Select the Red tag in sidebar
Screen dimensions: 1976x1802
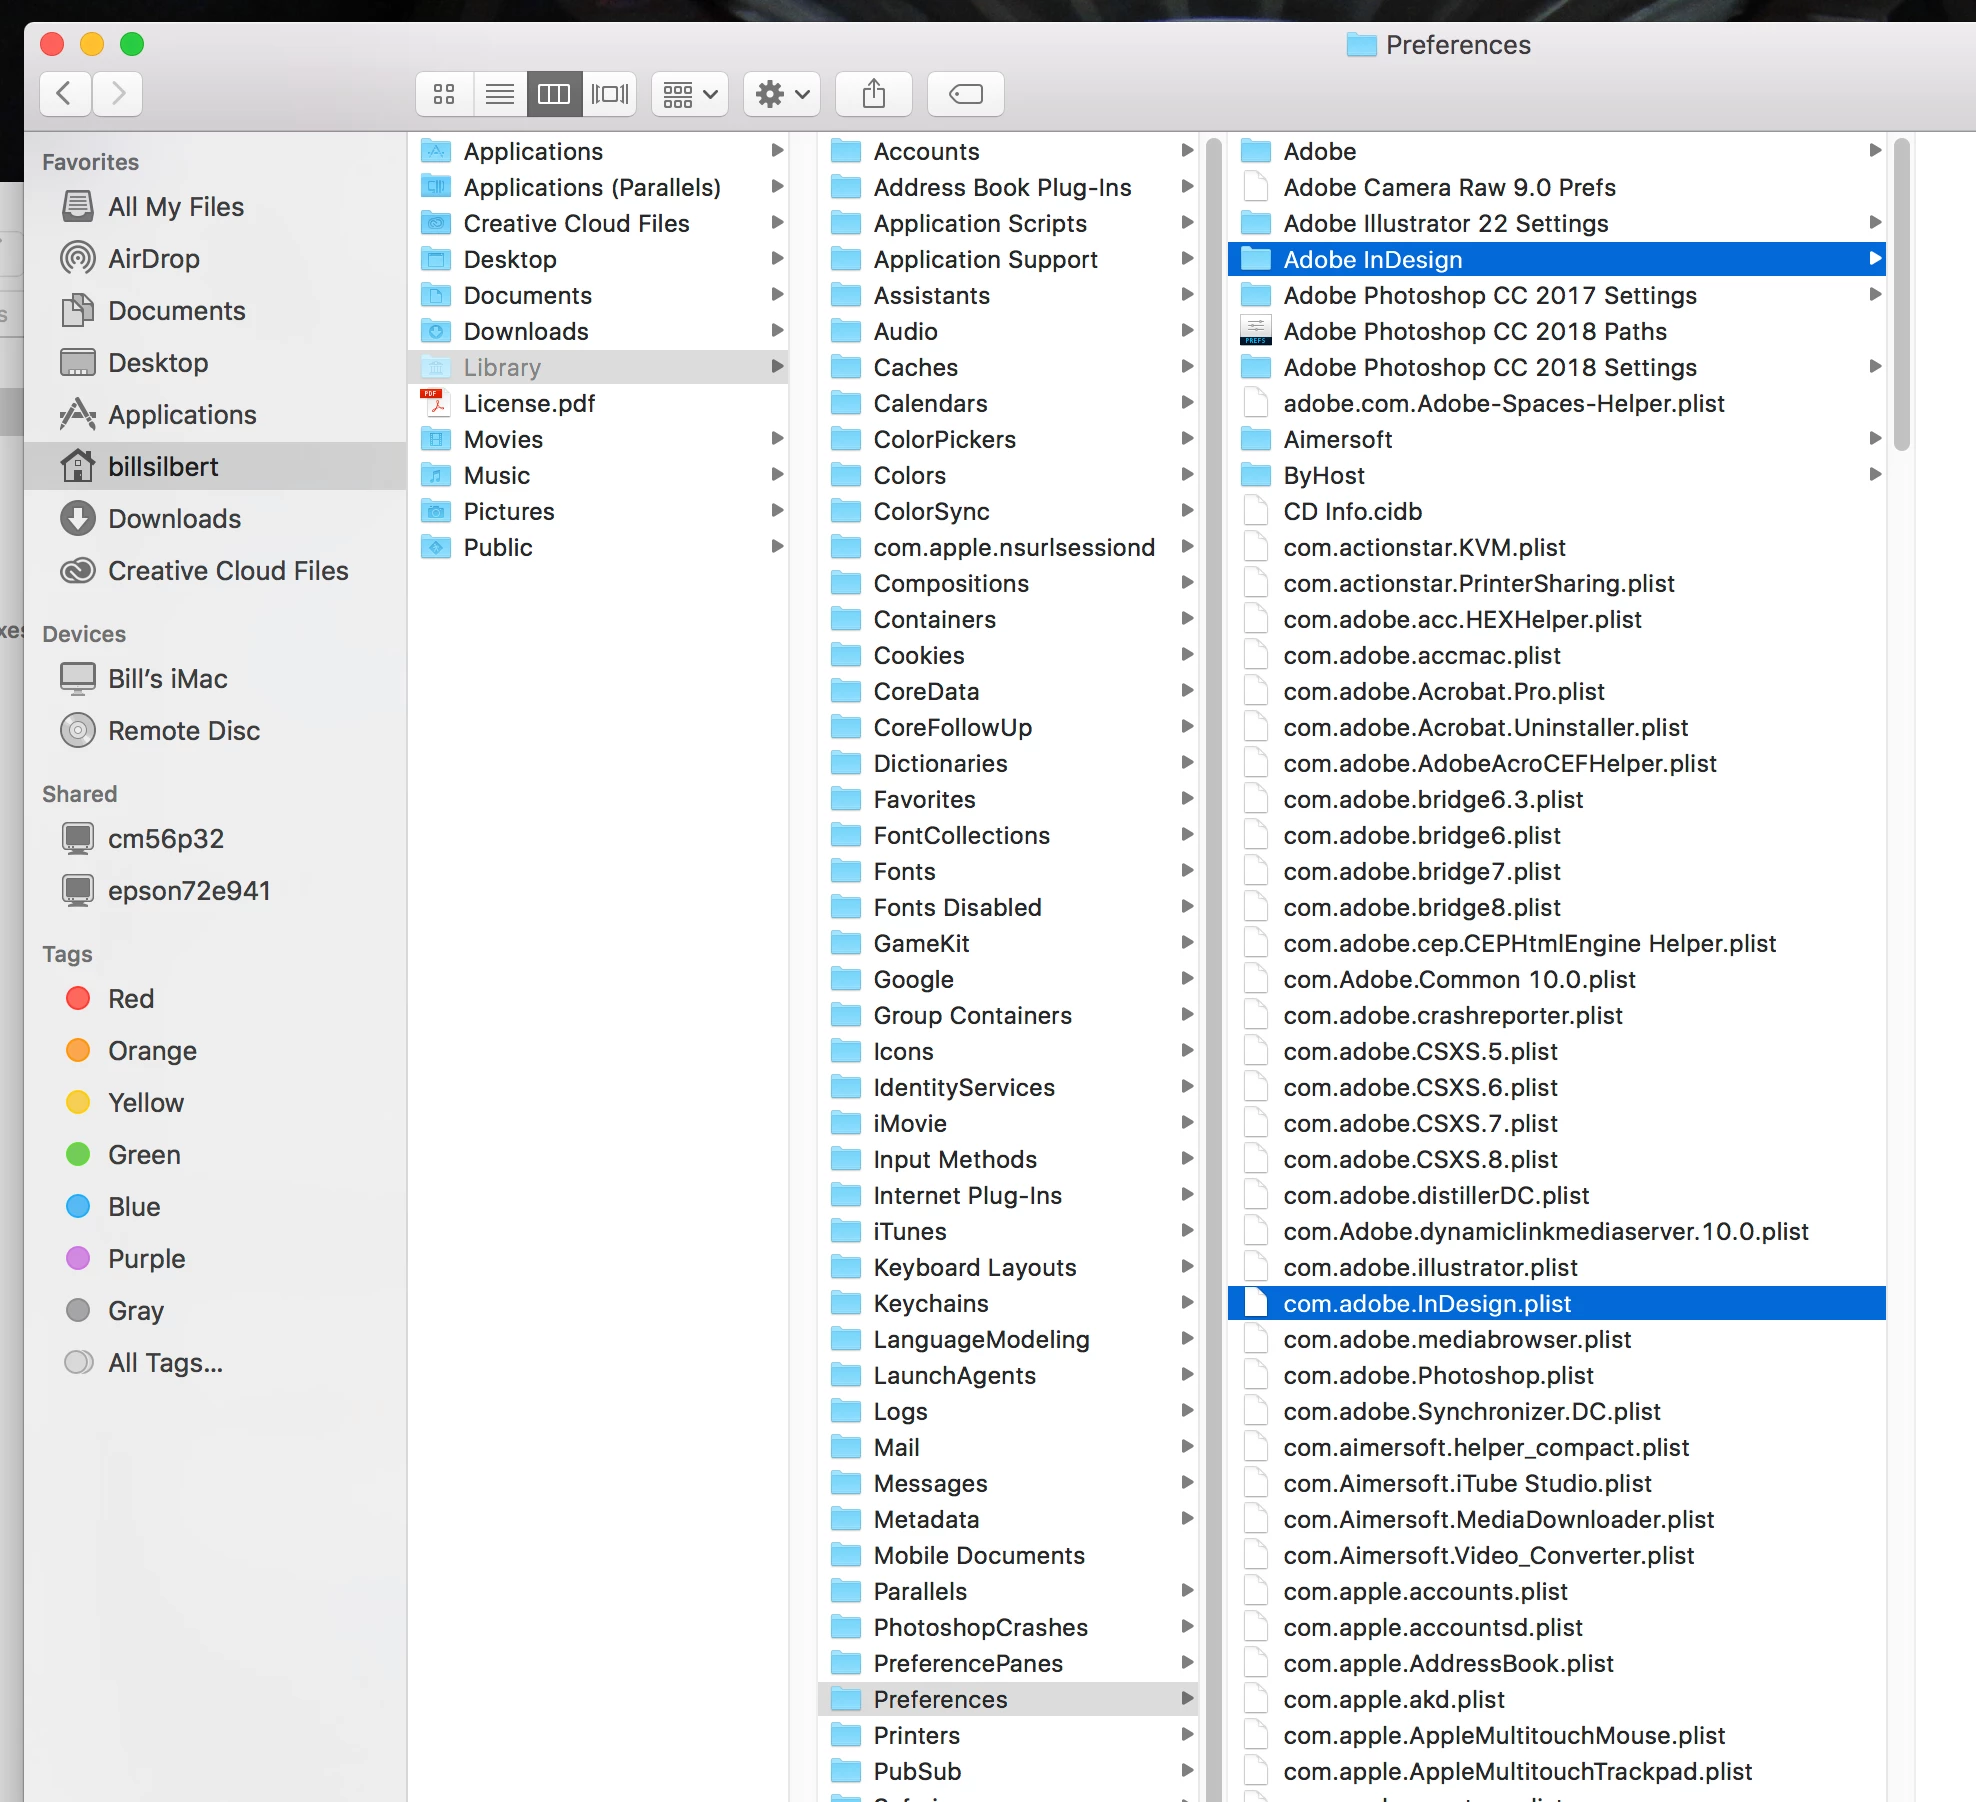(130, 999)
